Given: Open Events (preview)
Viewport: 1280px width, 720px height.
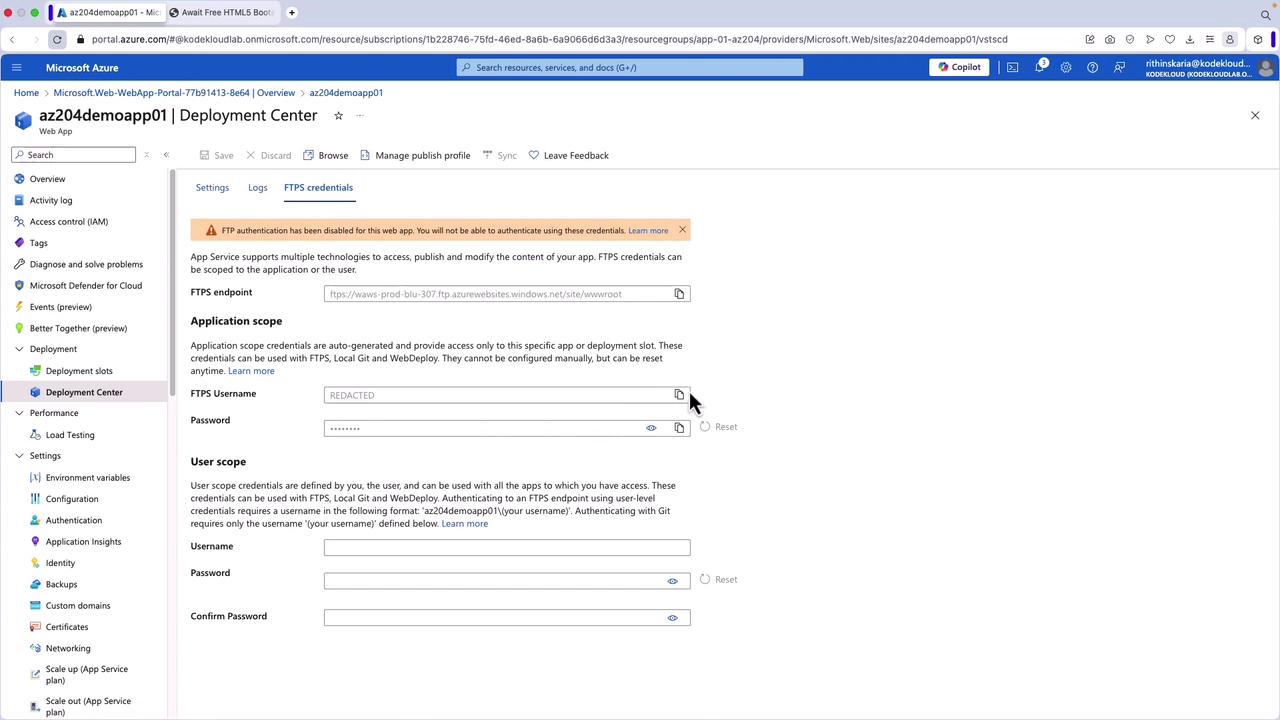Looking at the screenshot, I should point(60,307).
